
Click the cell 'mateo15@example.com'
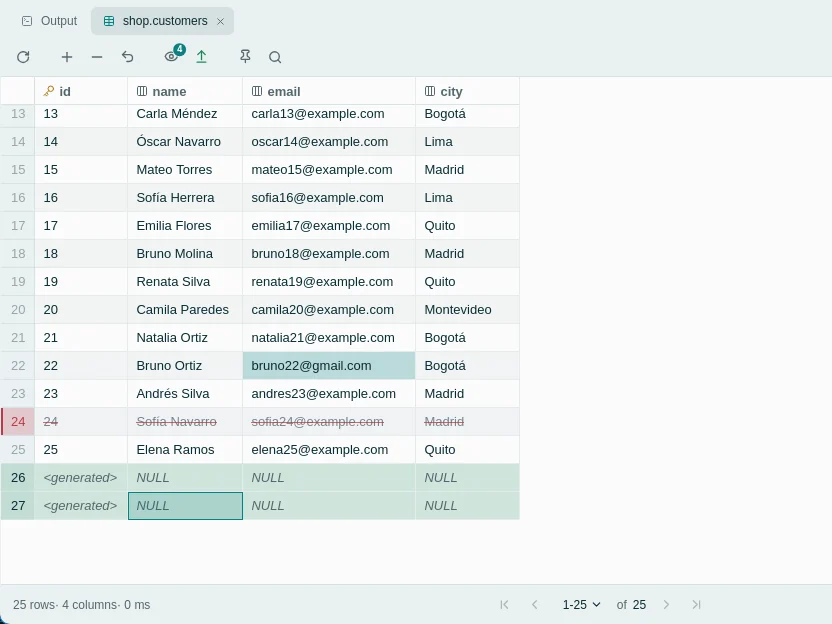pos(329,169)
